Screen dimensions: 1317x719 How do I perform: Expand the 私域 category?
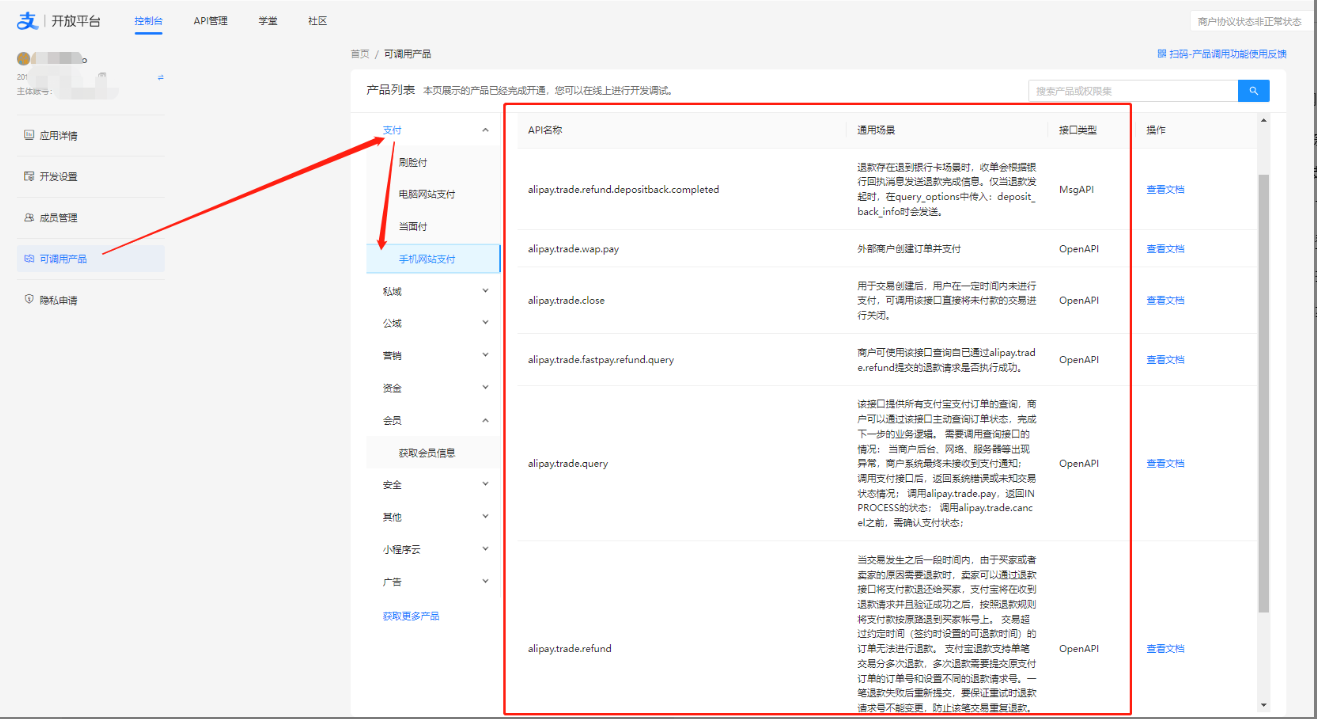tap(485, 291)
